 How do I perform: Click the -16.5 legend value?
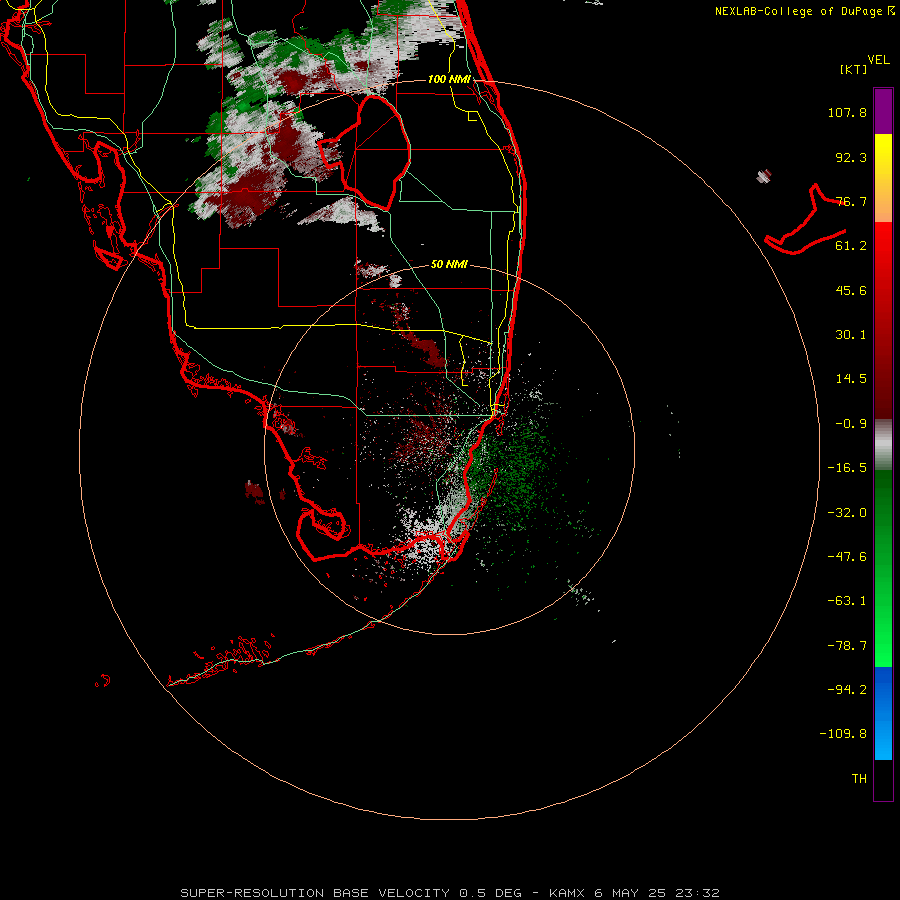point(847,468)
